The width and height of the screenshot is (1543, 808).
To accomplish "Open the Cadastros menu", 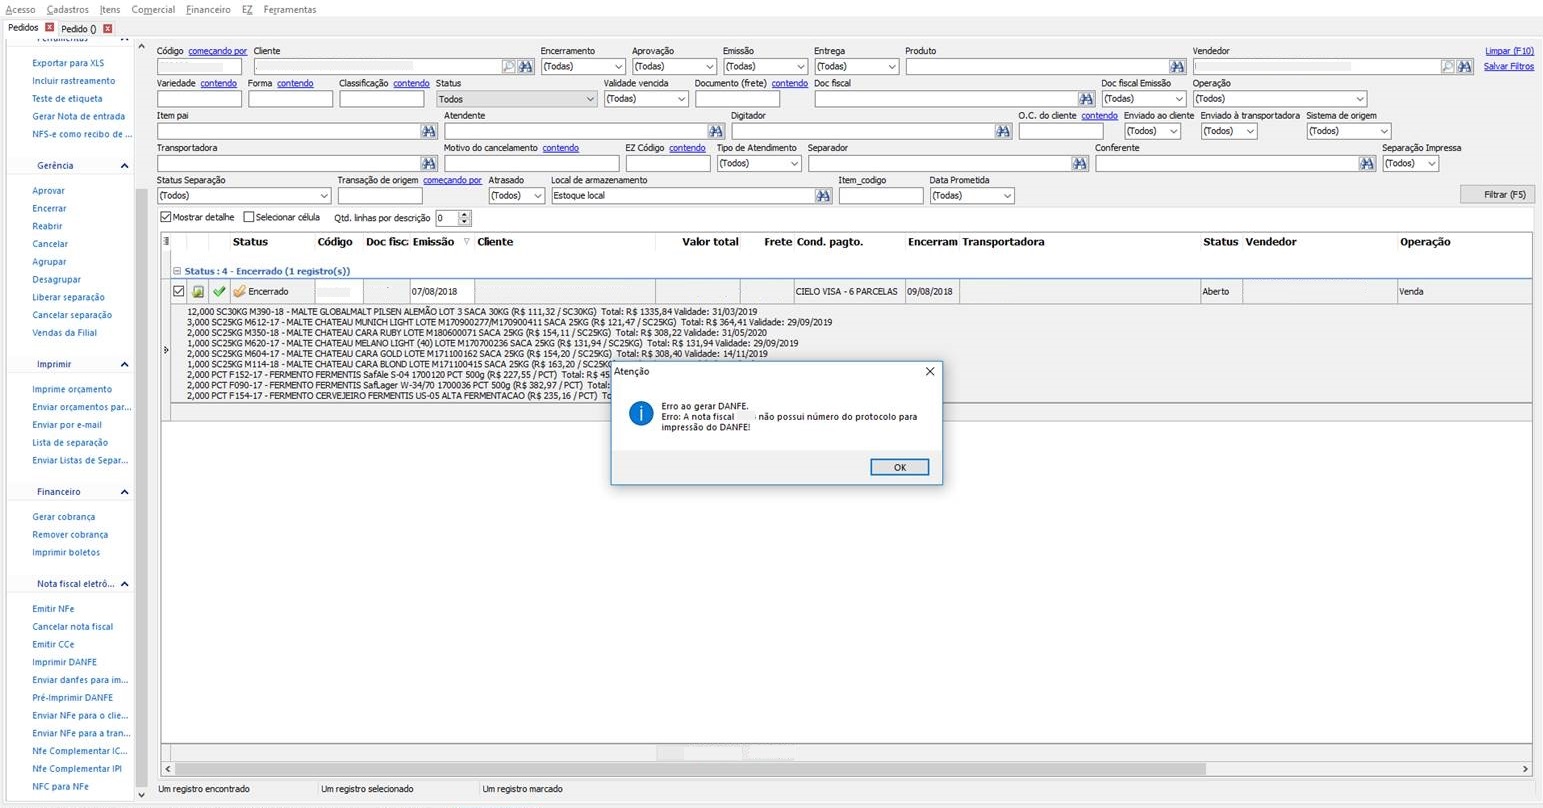I will 68,10.
